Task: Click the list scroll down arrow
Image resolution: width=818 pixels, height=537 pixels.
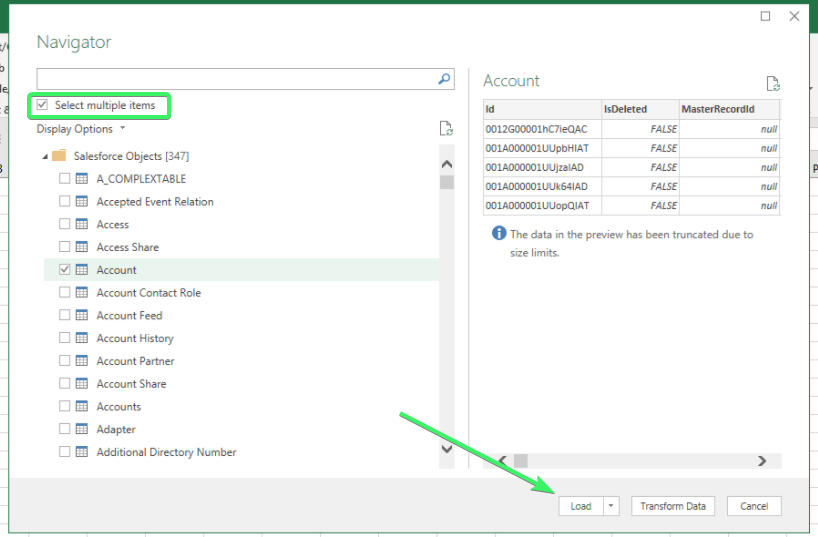Action: (x=447, y=449)
